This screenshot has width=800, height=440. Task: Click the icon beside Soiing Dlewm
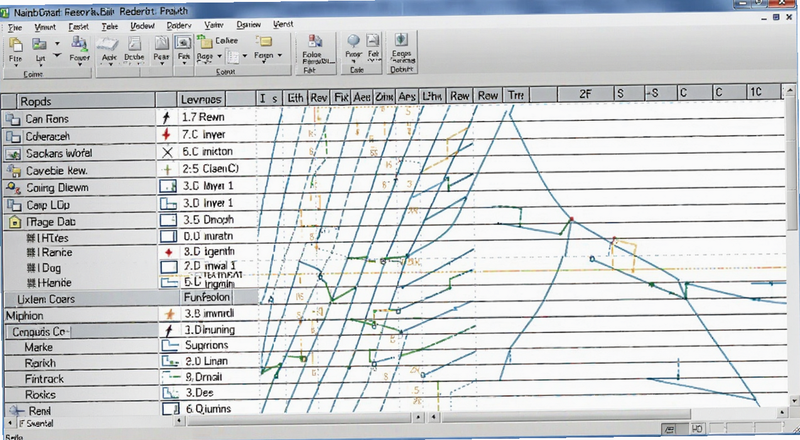click(13, 188)
